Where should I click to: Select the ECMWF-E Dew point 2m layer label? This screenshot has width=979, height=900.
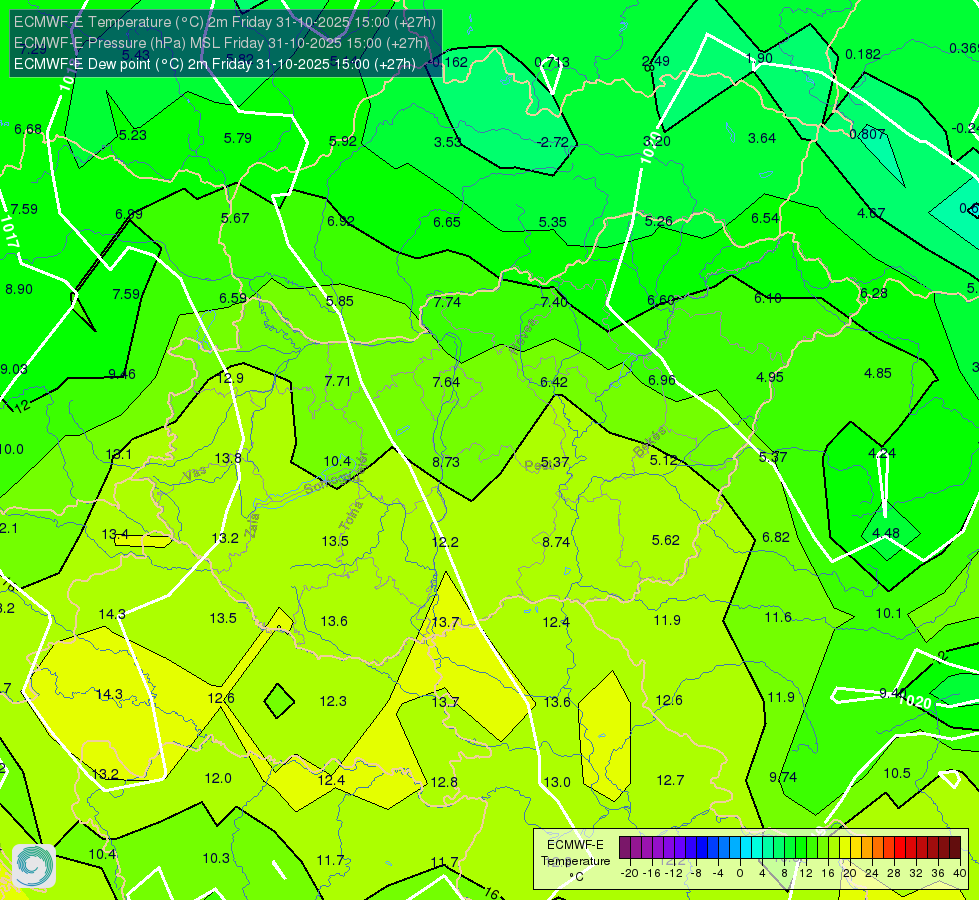(x=215, y=64)
